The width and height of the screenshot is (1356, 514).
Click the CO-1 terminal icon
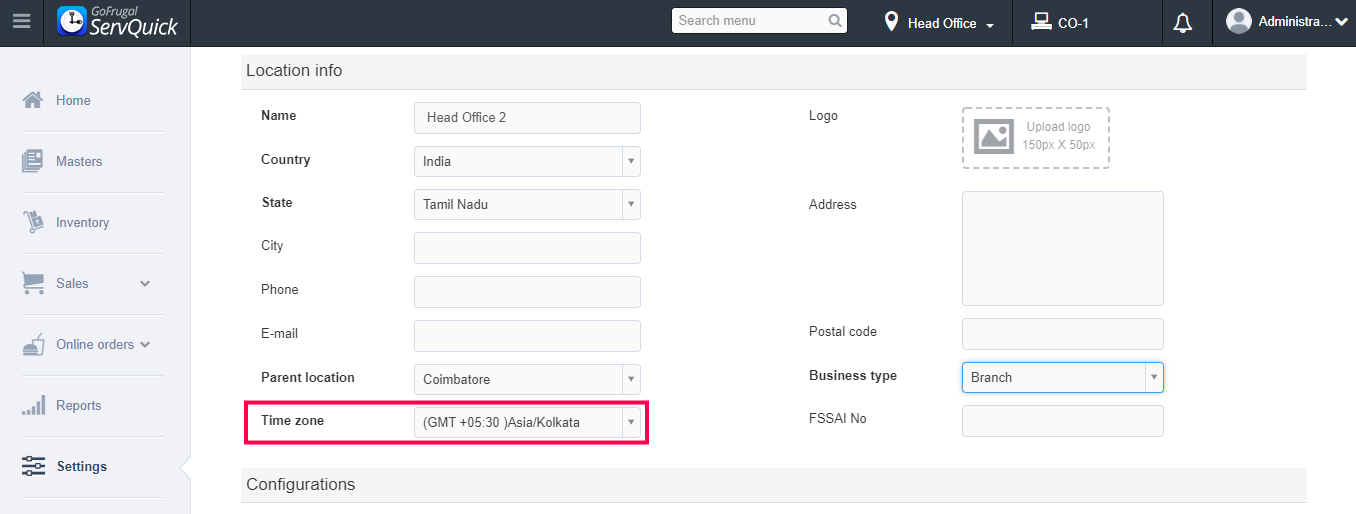click(1041, 21)
